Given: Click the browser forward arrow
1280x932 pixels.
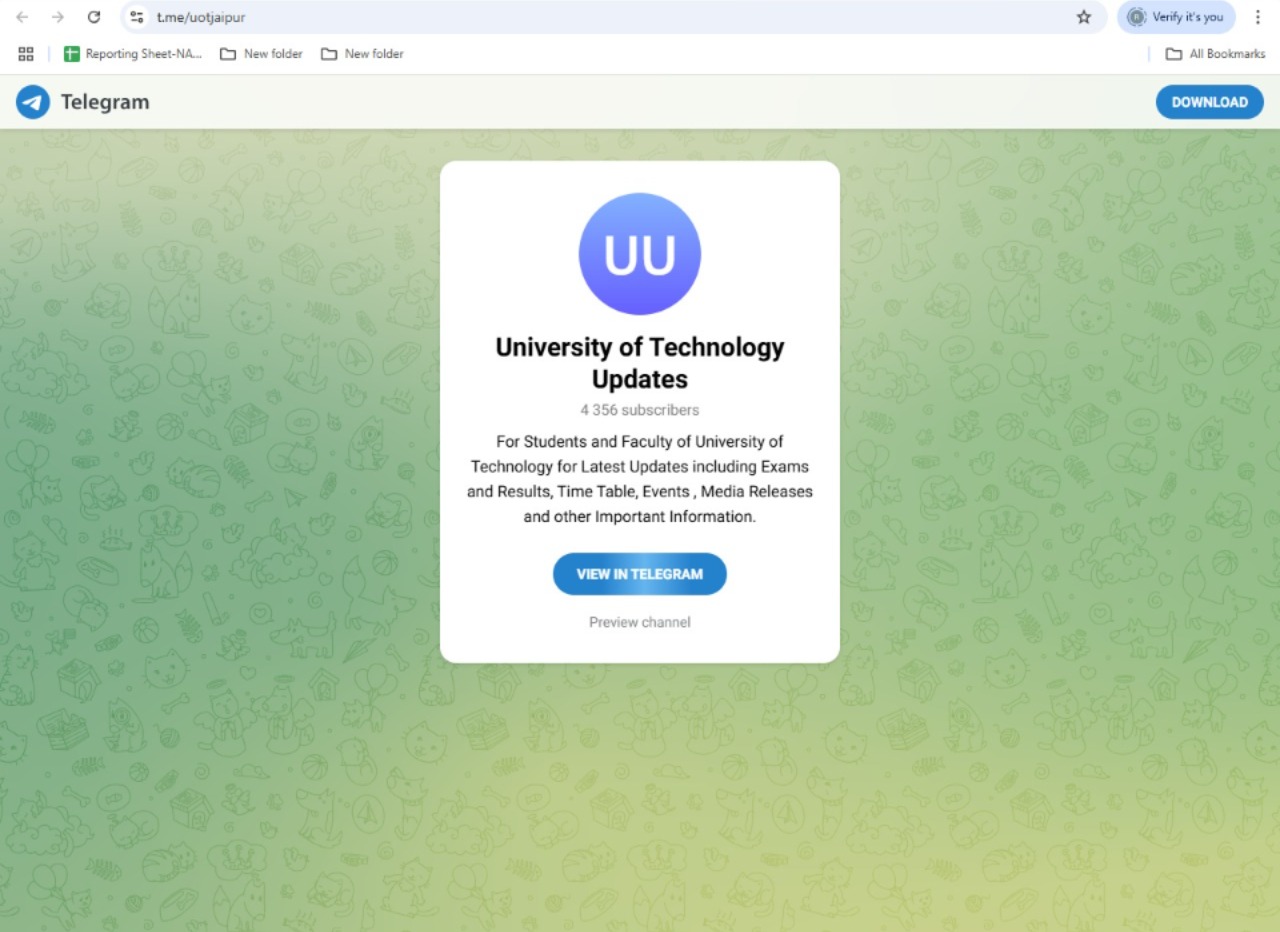Looking at the screenshot, I should click(x=58, y=17).
